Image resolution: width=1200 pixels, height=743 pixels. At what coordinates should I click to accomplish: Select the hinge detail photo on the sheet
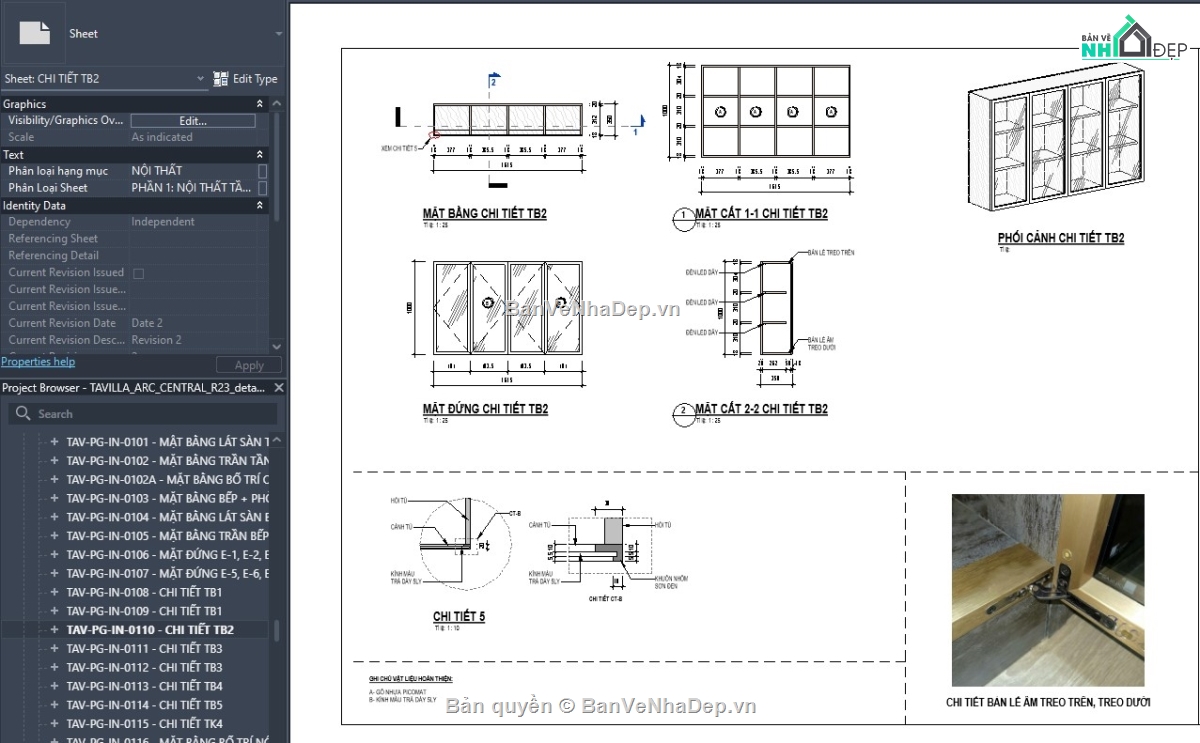[x=1048, y=590]
